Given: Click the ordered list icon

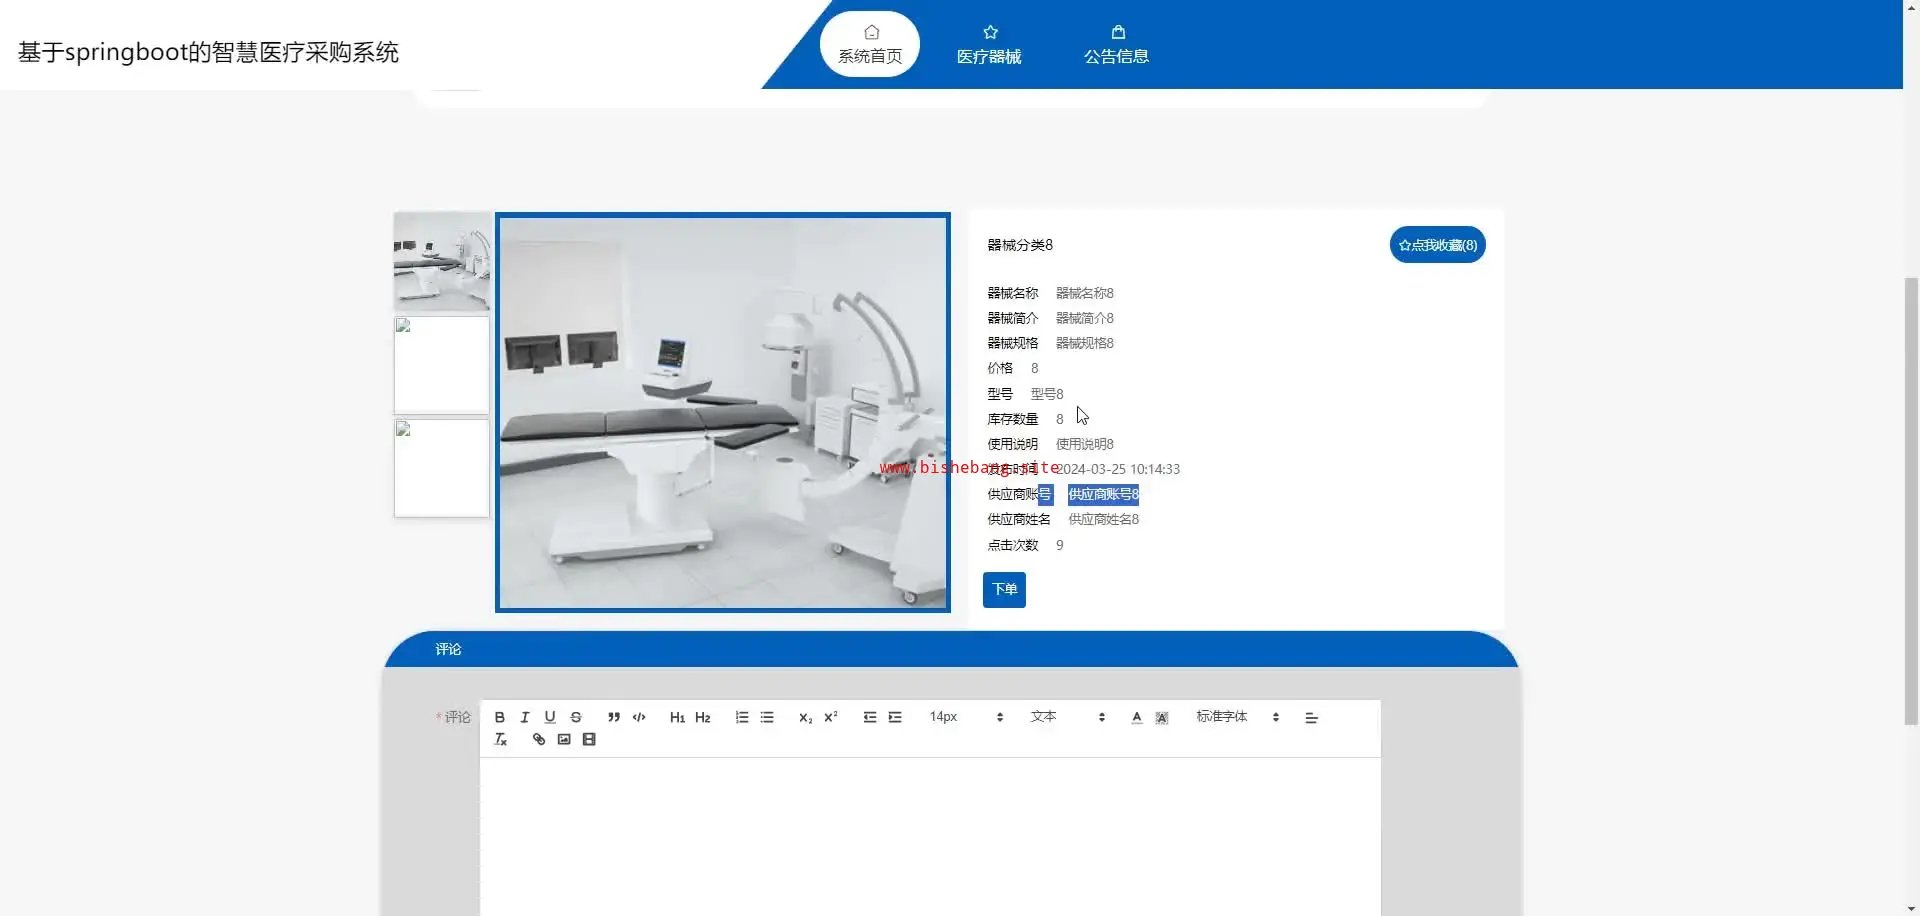Looking at the screenshot, I should pos(742,717).
